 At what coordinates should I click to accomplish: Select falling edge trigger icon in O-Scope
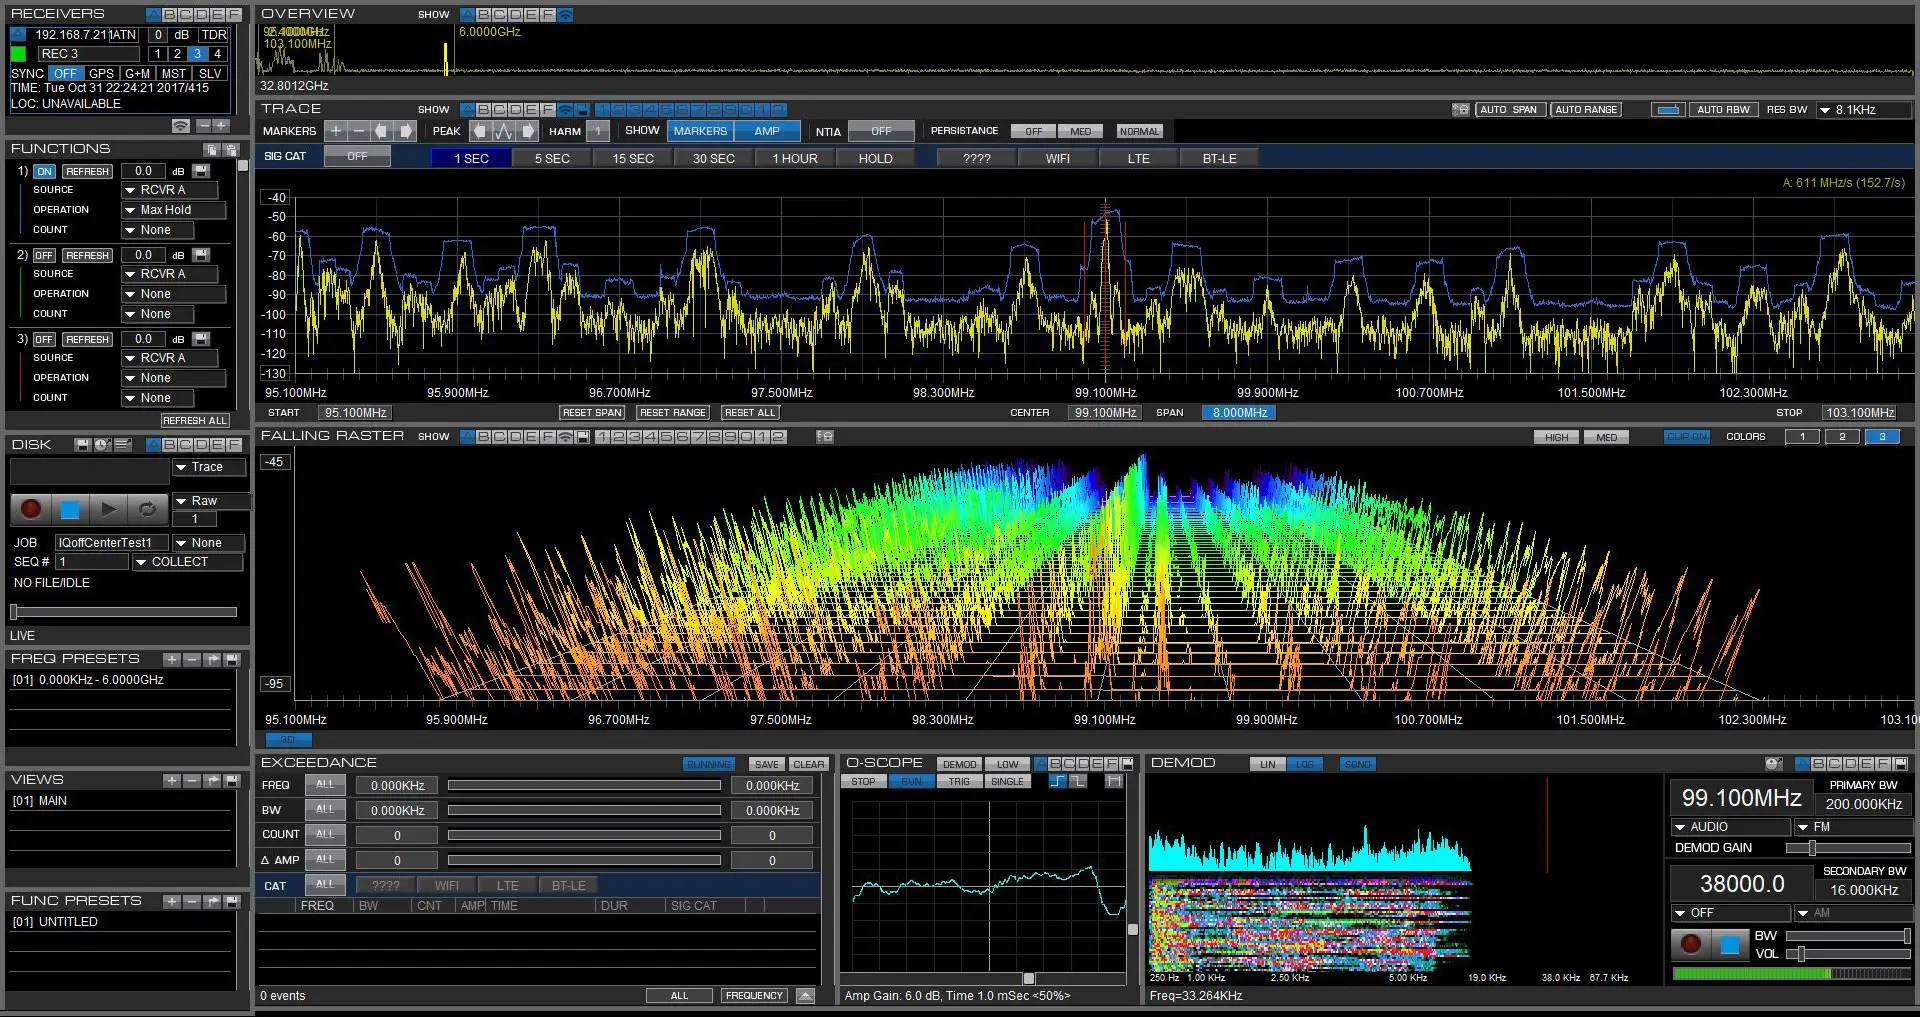[x=1078, y=781]
